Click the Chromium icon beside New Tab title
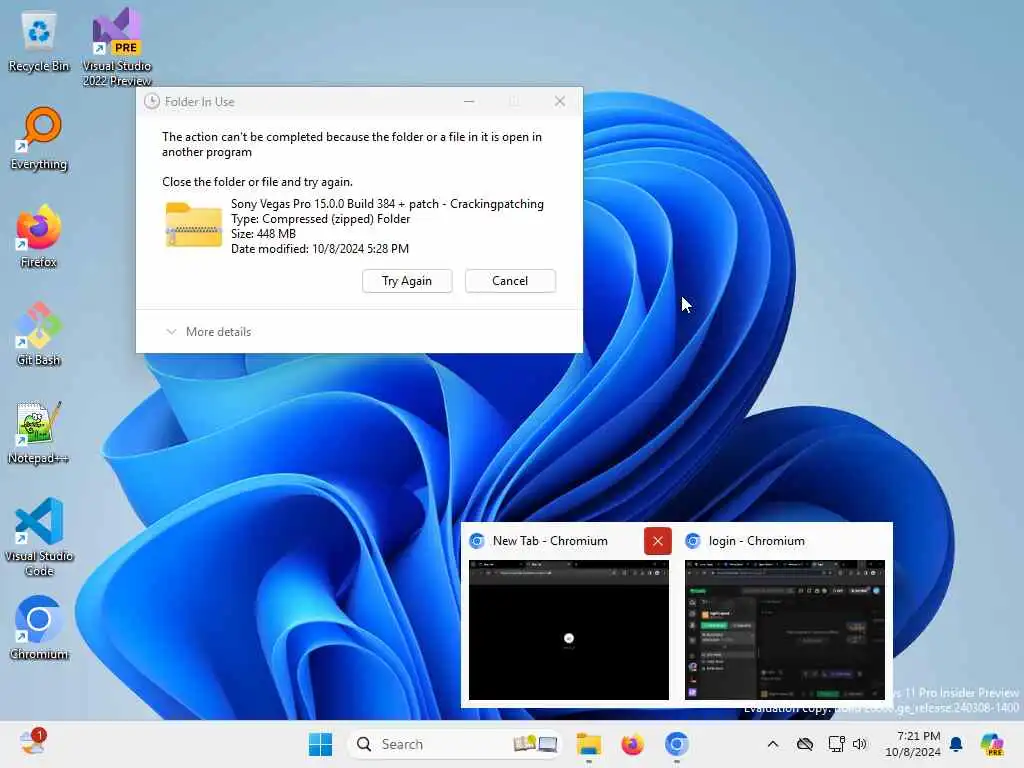Image resolution: width=1024 pixels, height=768 pixels. 477,541
